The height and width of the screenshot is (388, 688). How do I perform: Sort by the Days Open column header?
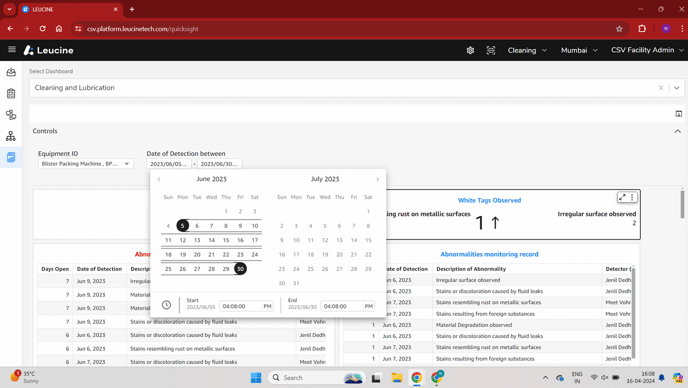[55, 269]
